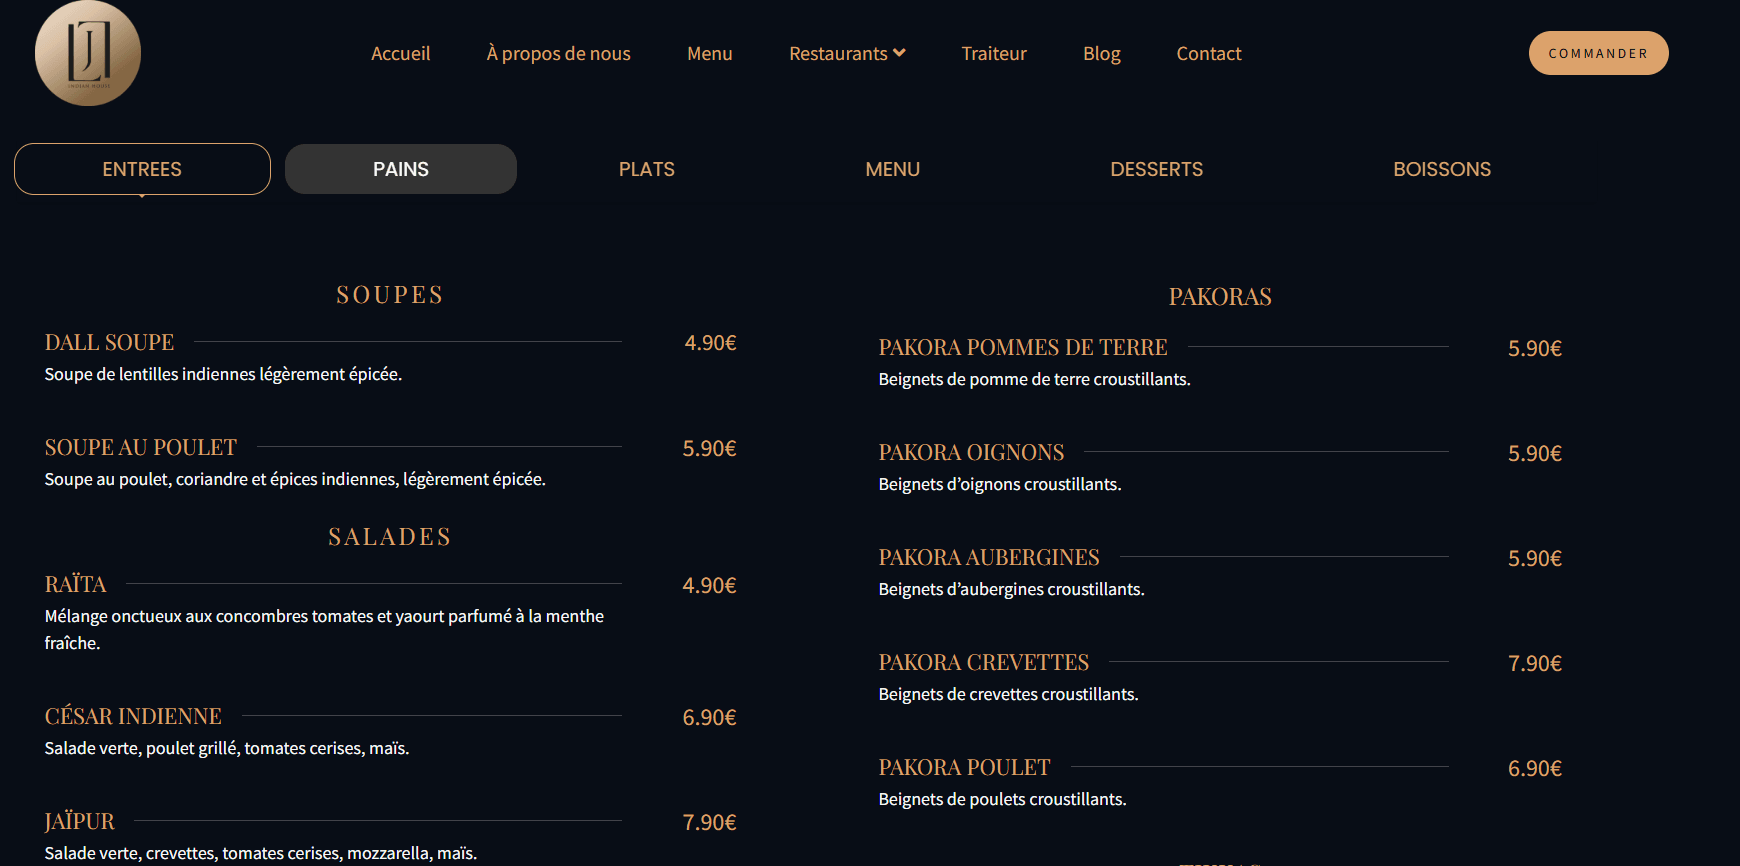Screen dimensions: 1740x866
Task: Open Menu in the top navigation
Action: [709, 54]
